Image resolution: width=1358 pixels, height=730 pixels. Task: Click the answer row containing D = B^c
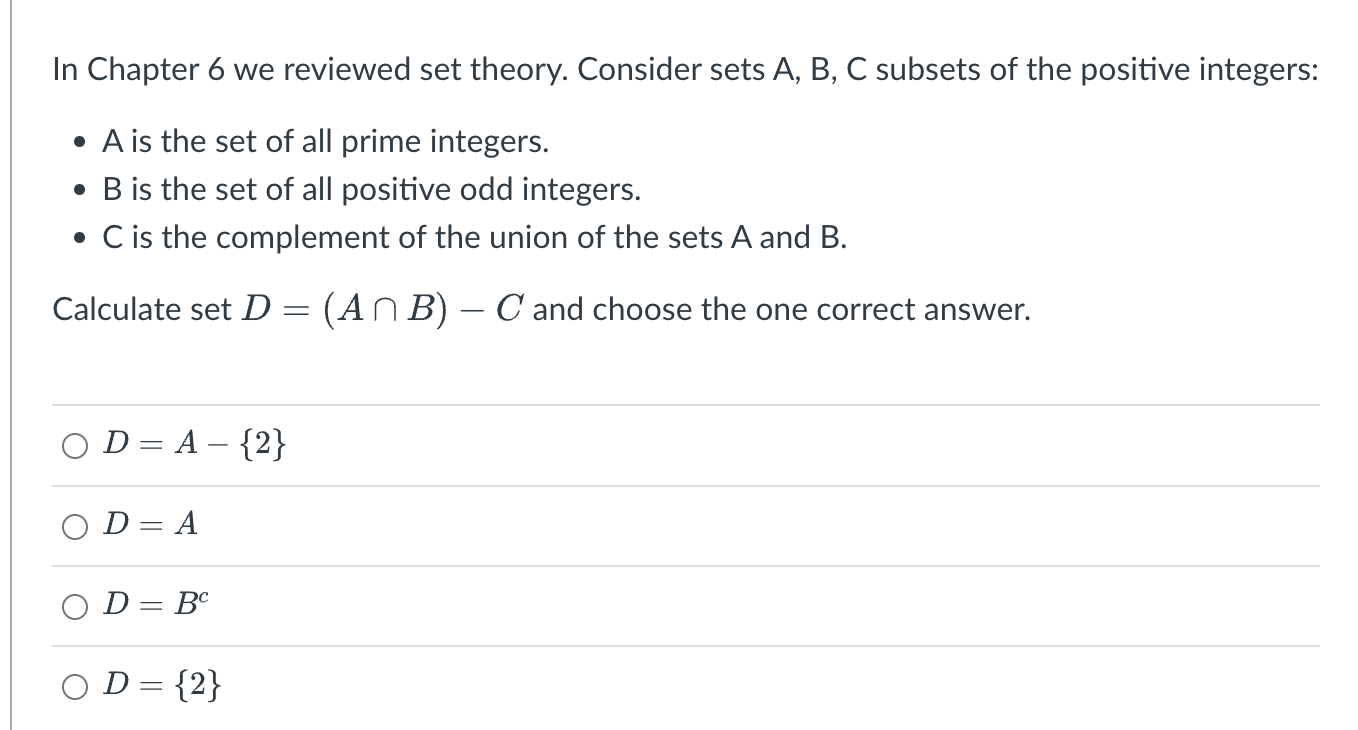click(x=600, y=605)
